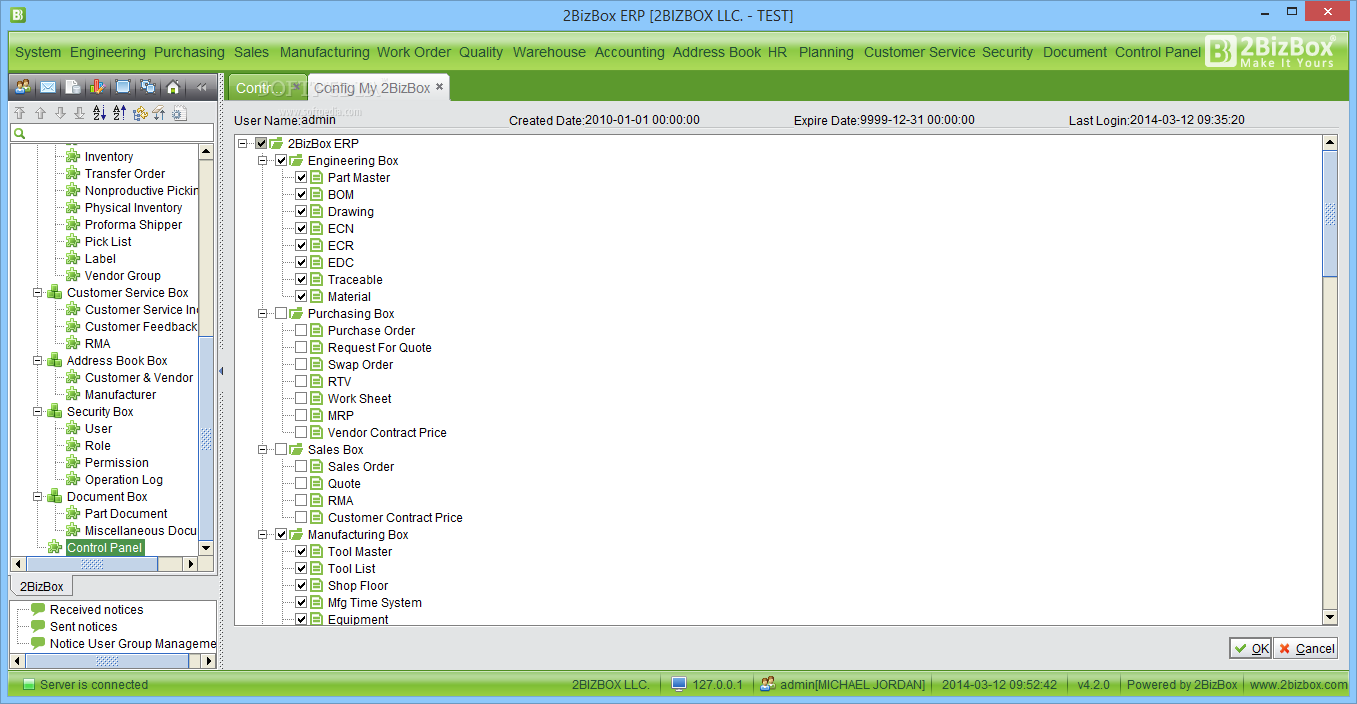1357x704 pixels.
Task: Click the Permission puzzle icon
Action: tap(72, 462)
